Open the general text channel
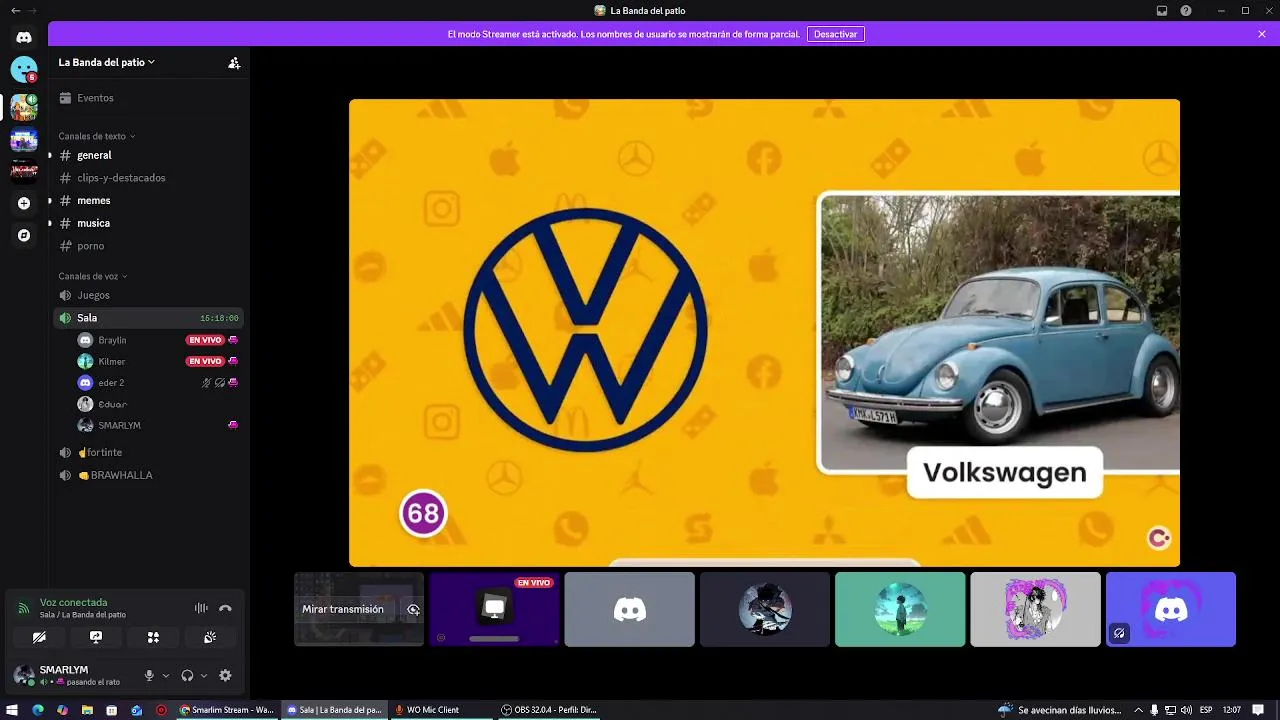 click(x=148, y=155)
